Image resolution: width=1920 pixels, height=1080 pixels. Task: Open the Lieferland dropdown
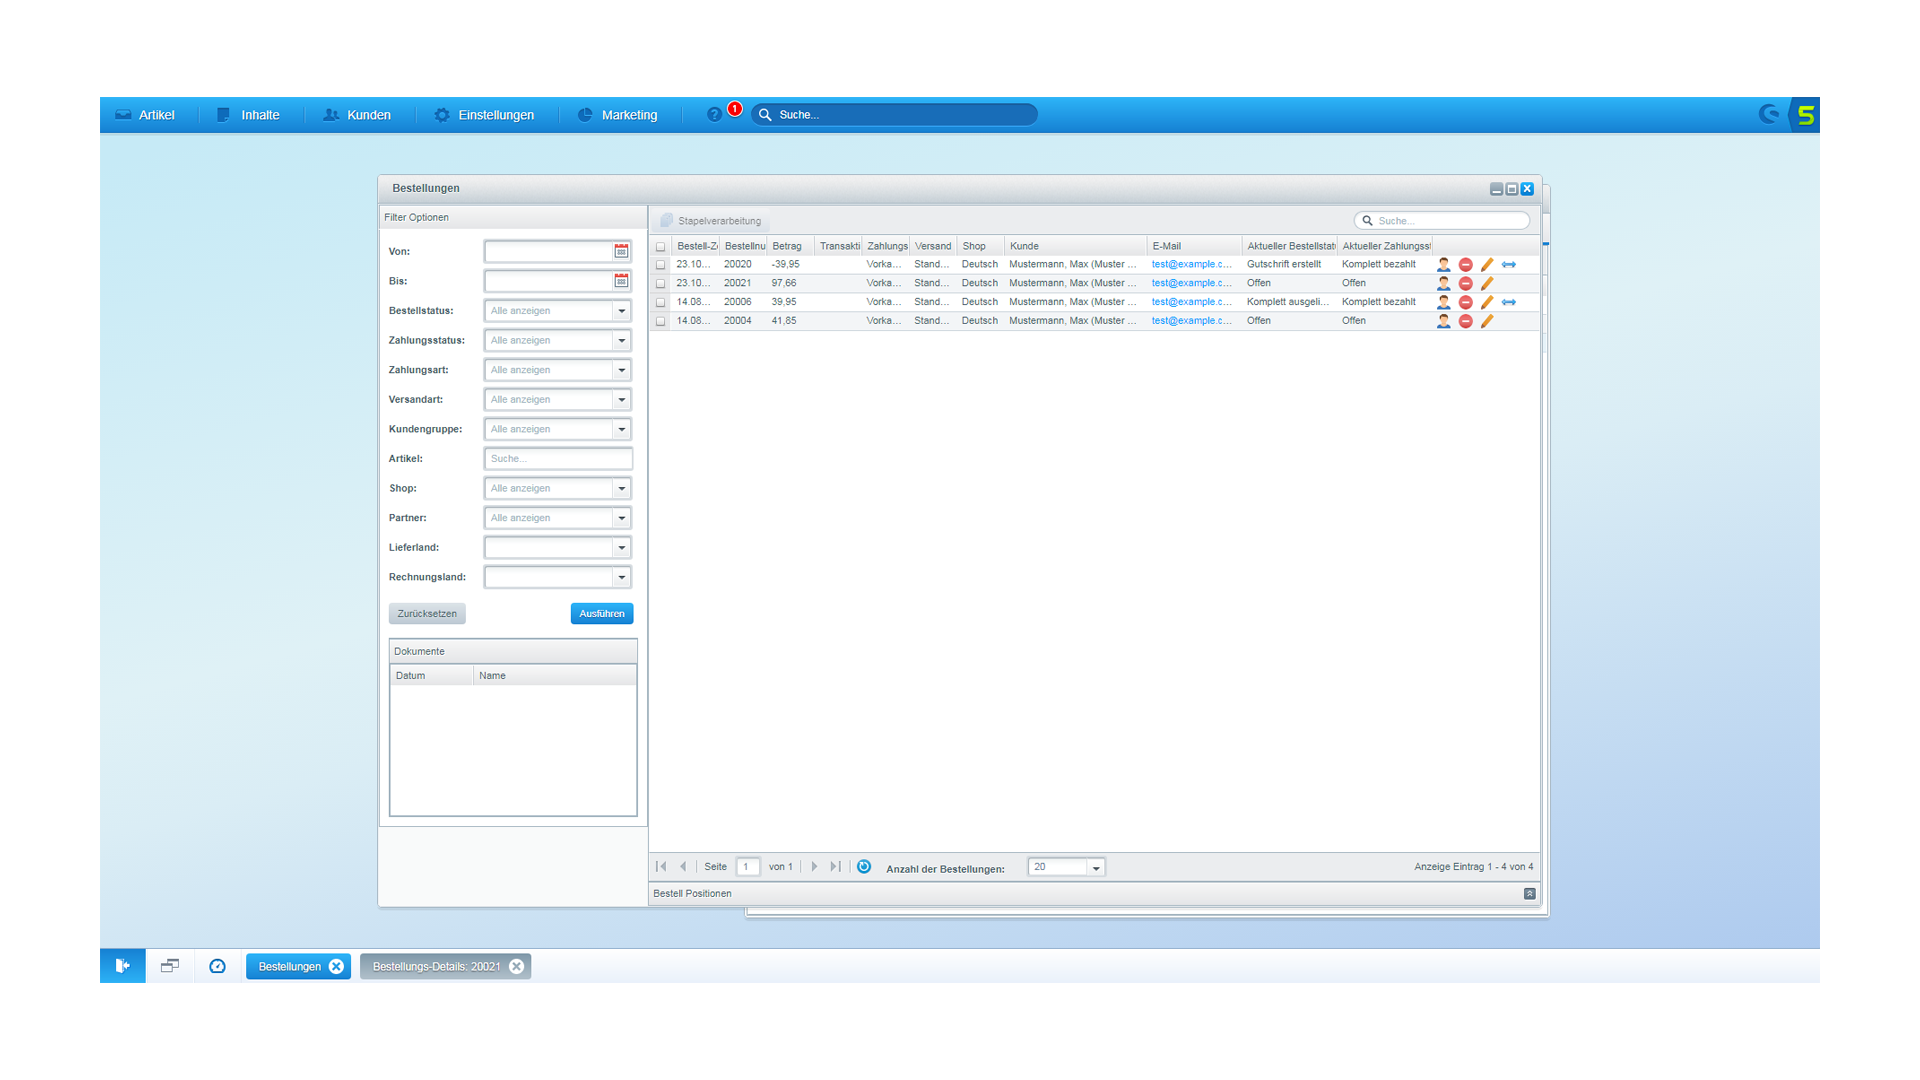[x=621, y=548]
